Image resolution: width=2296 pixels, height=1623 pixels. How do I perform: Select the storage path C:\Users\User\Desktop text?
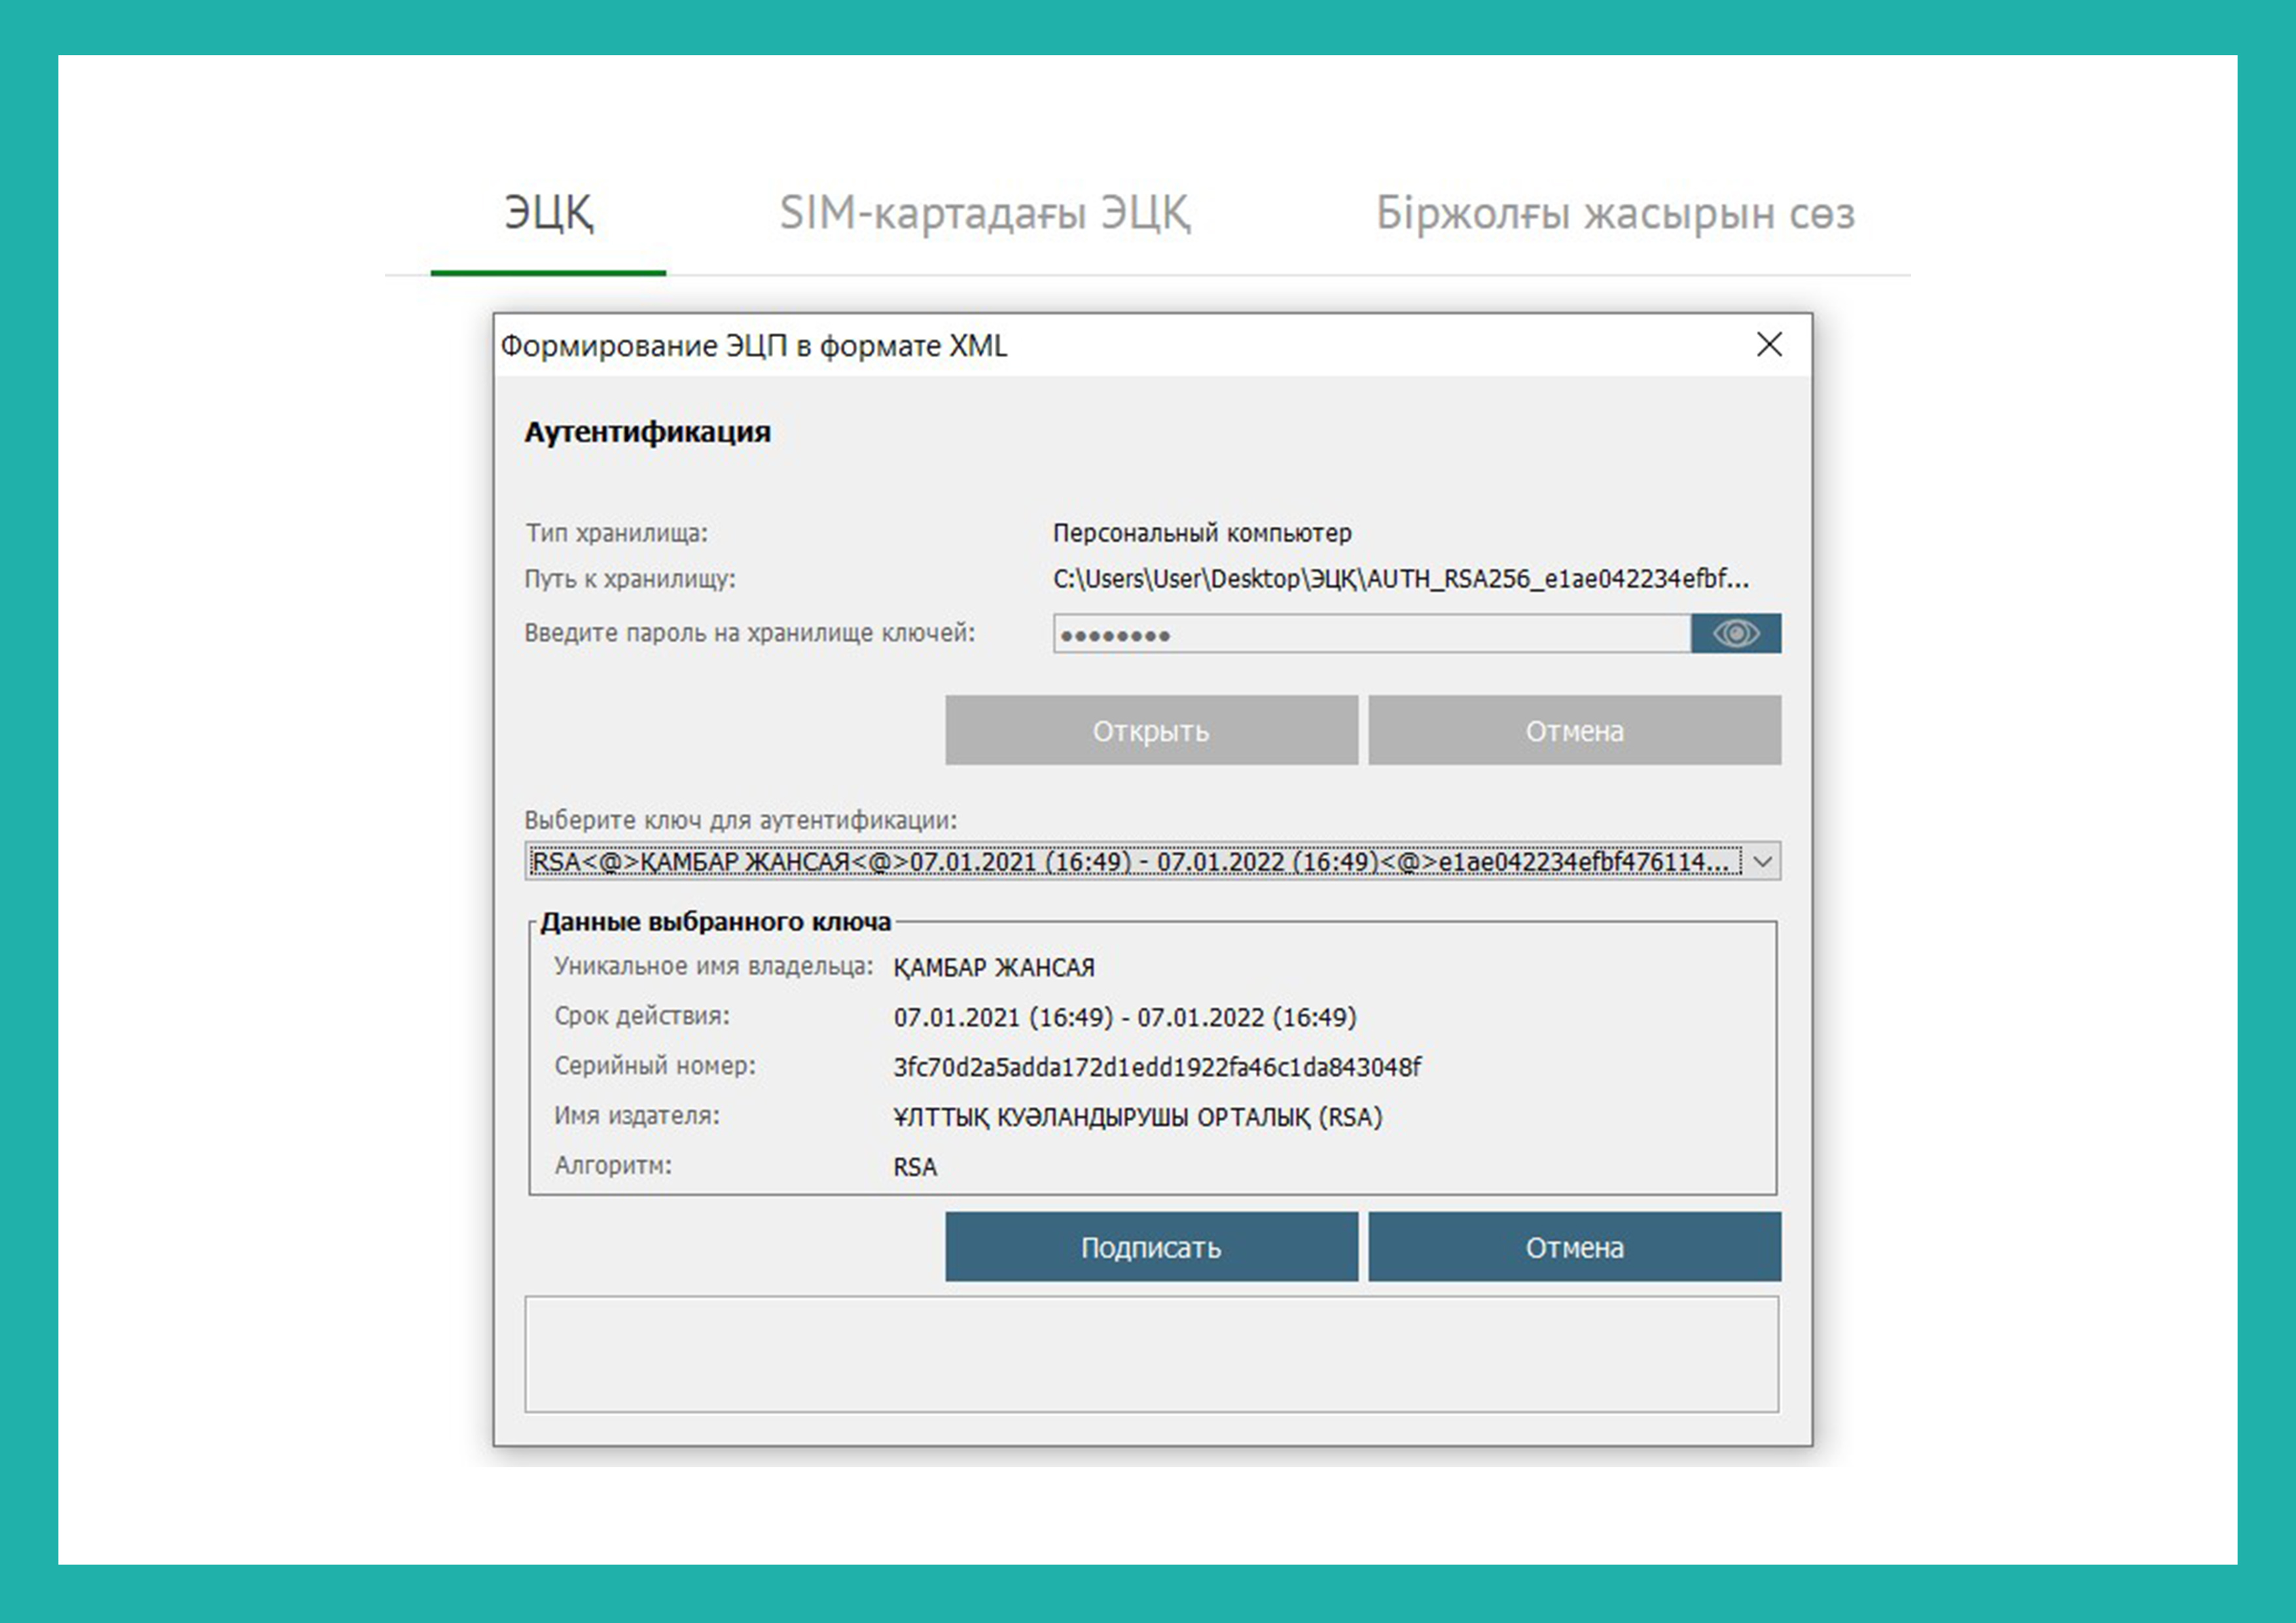point(1401,579)
